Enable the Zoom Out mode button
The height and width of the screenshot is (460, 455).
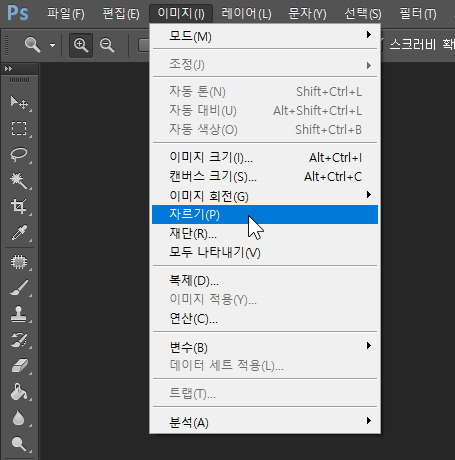pos(107,45)
